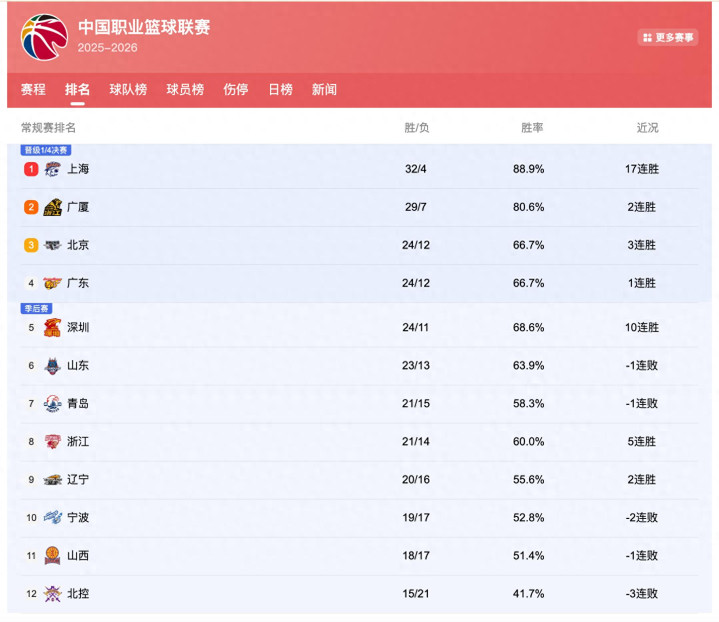Click the 60.0% win rate
This screenshot has width=719, height=622.
[x=528, y=442]
